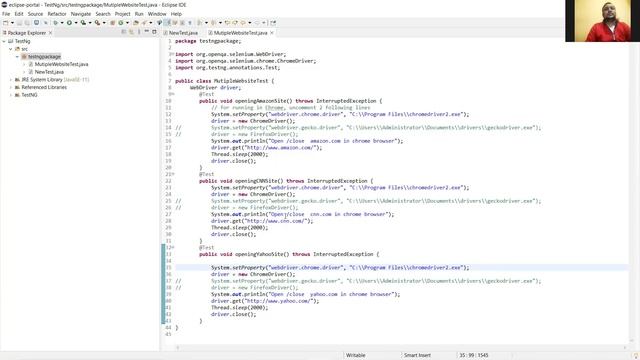Click the Next Annotation toolbar icon
Image resolution: width=640 pixels, height=360 pixels.
click(x=200, y=23)
